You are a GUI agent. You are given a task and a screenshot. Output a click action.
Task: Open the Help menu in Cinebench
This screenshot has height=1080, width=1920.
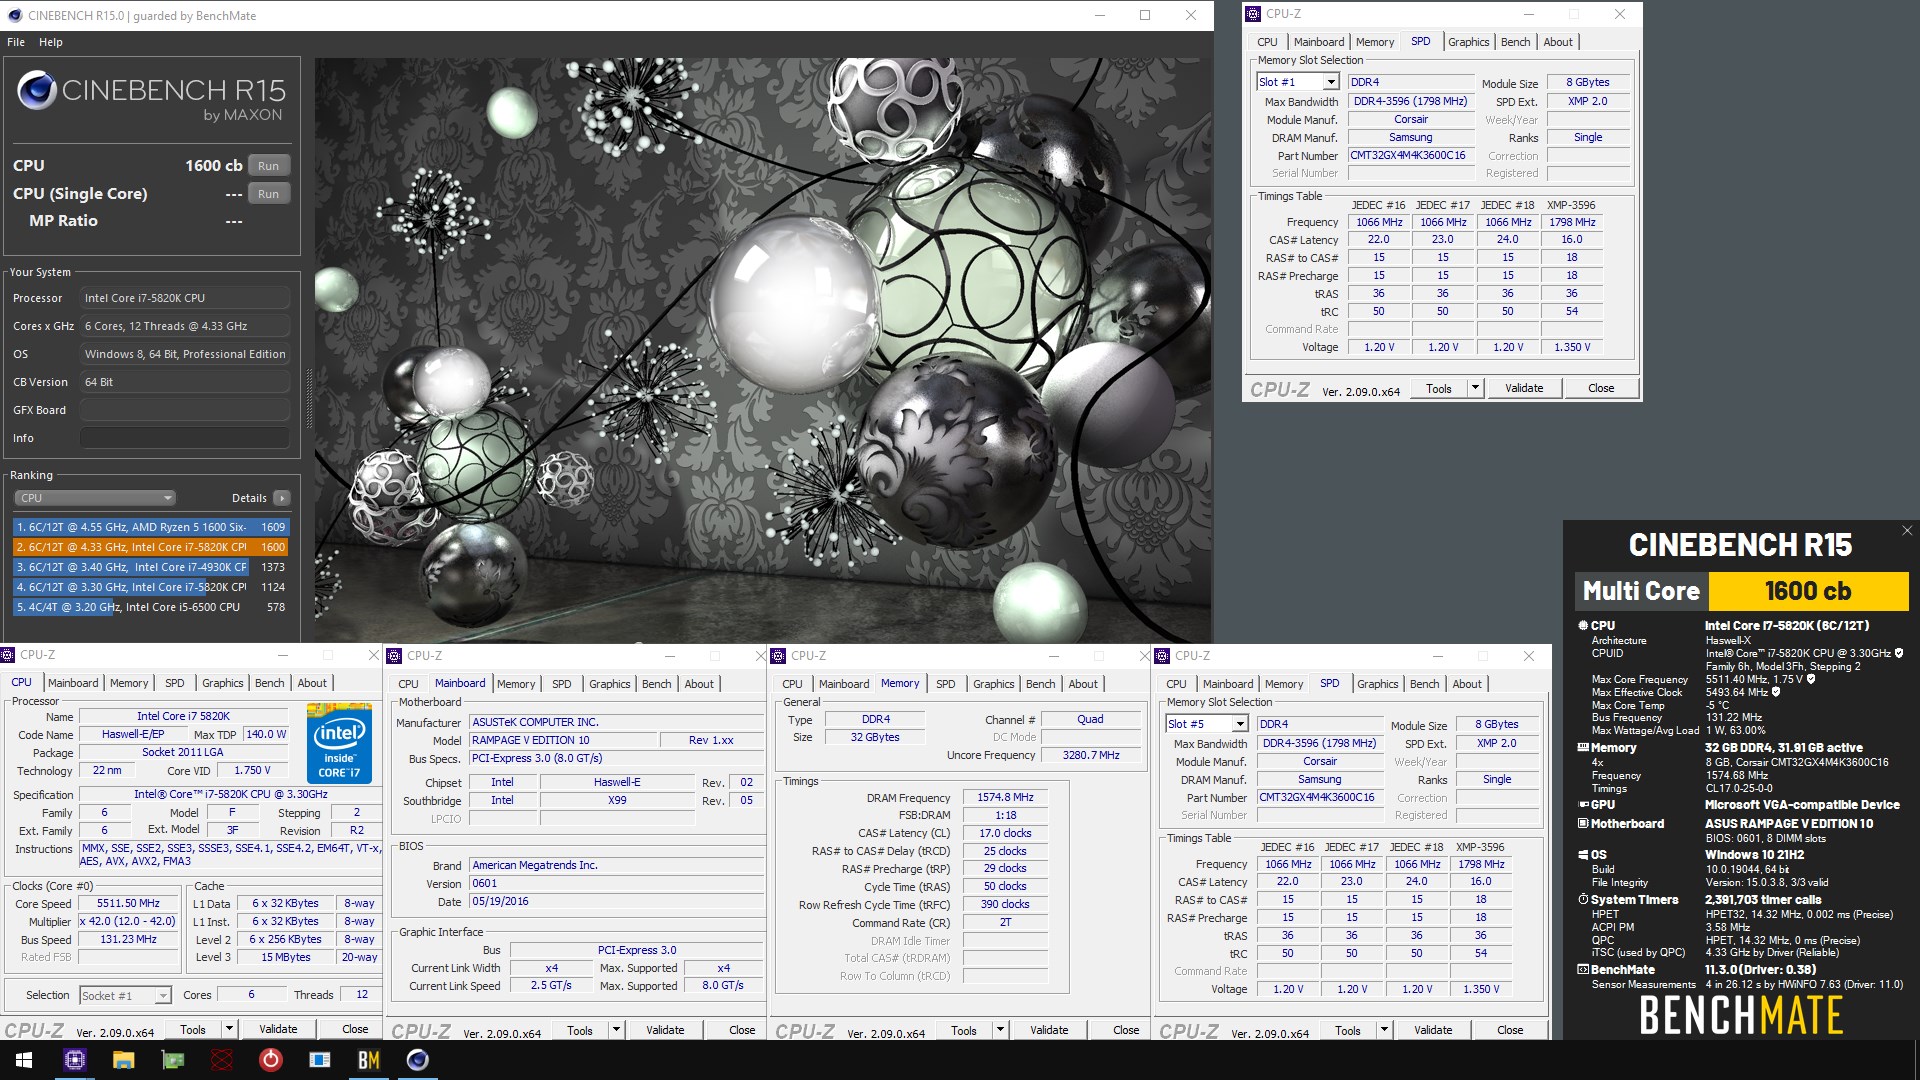[51, 42]
